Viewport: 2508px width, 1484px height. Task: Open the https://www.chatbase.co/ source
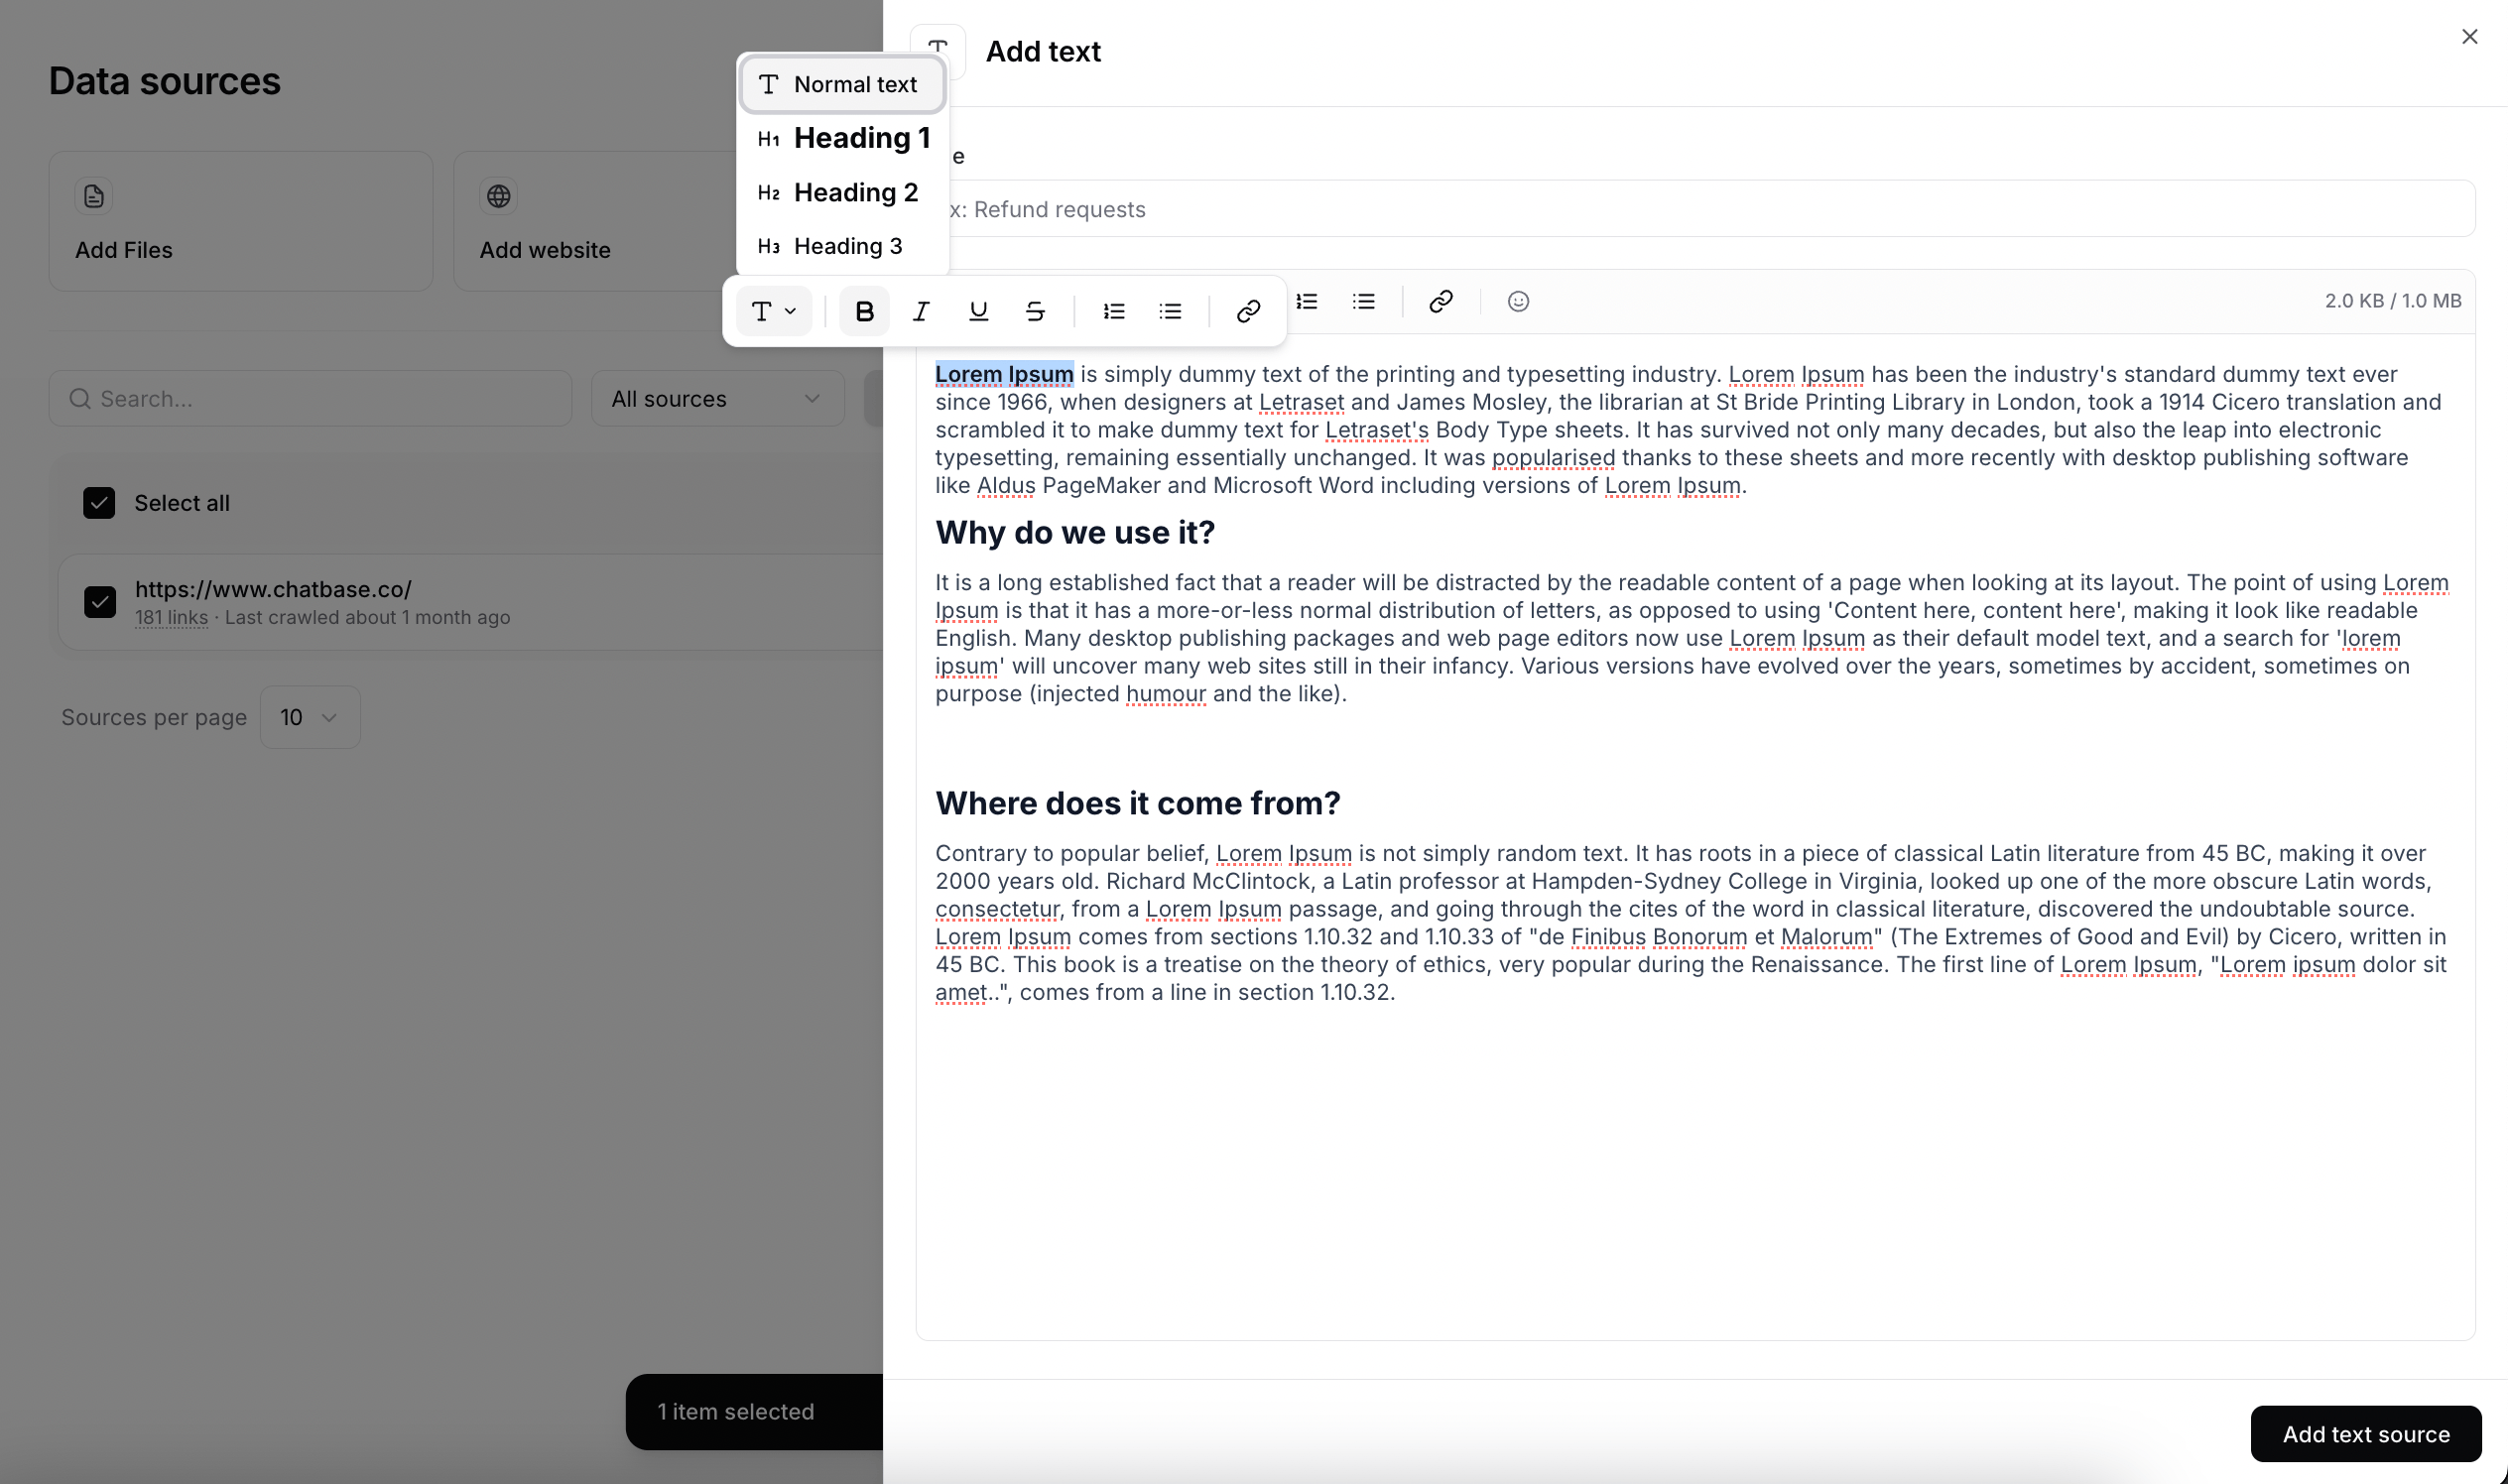point(273,589)
